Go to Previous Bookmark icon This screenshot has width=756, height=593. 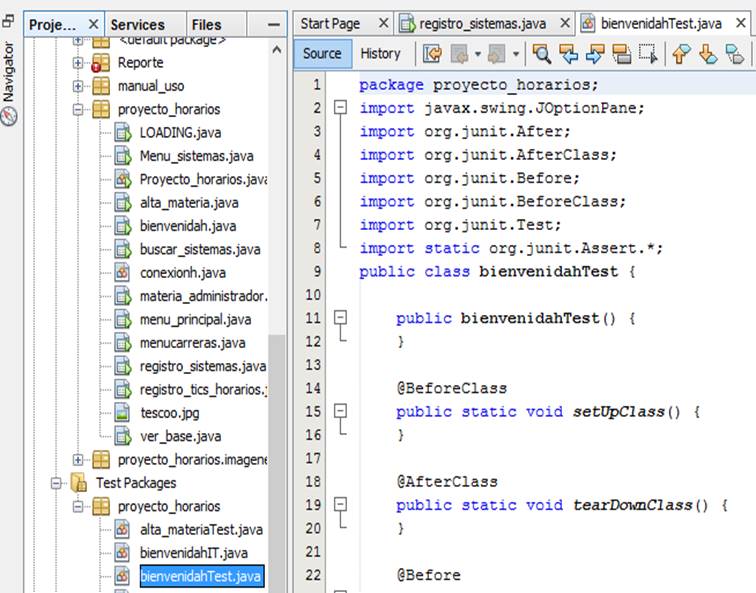[x=682, y=54]
